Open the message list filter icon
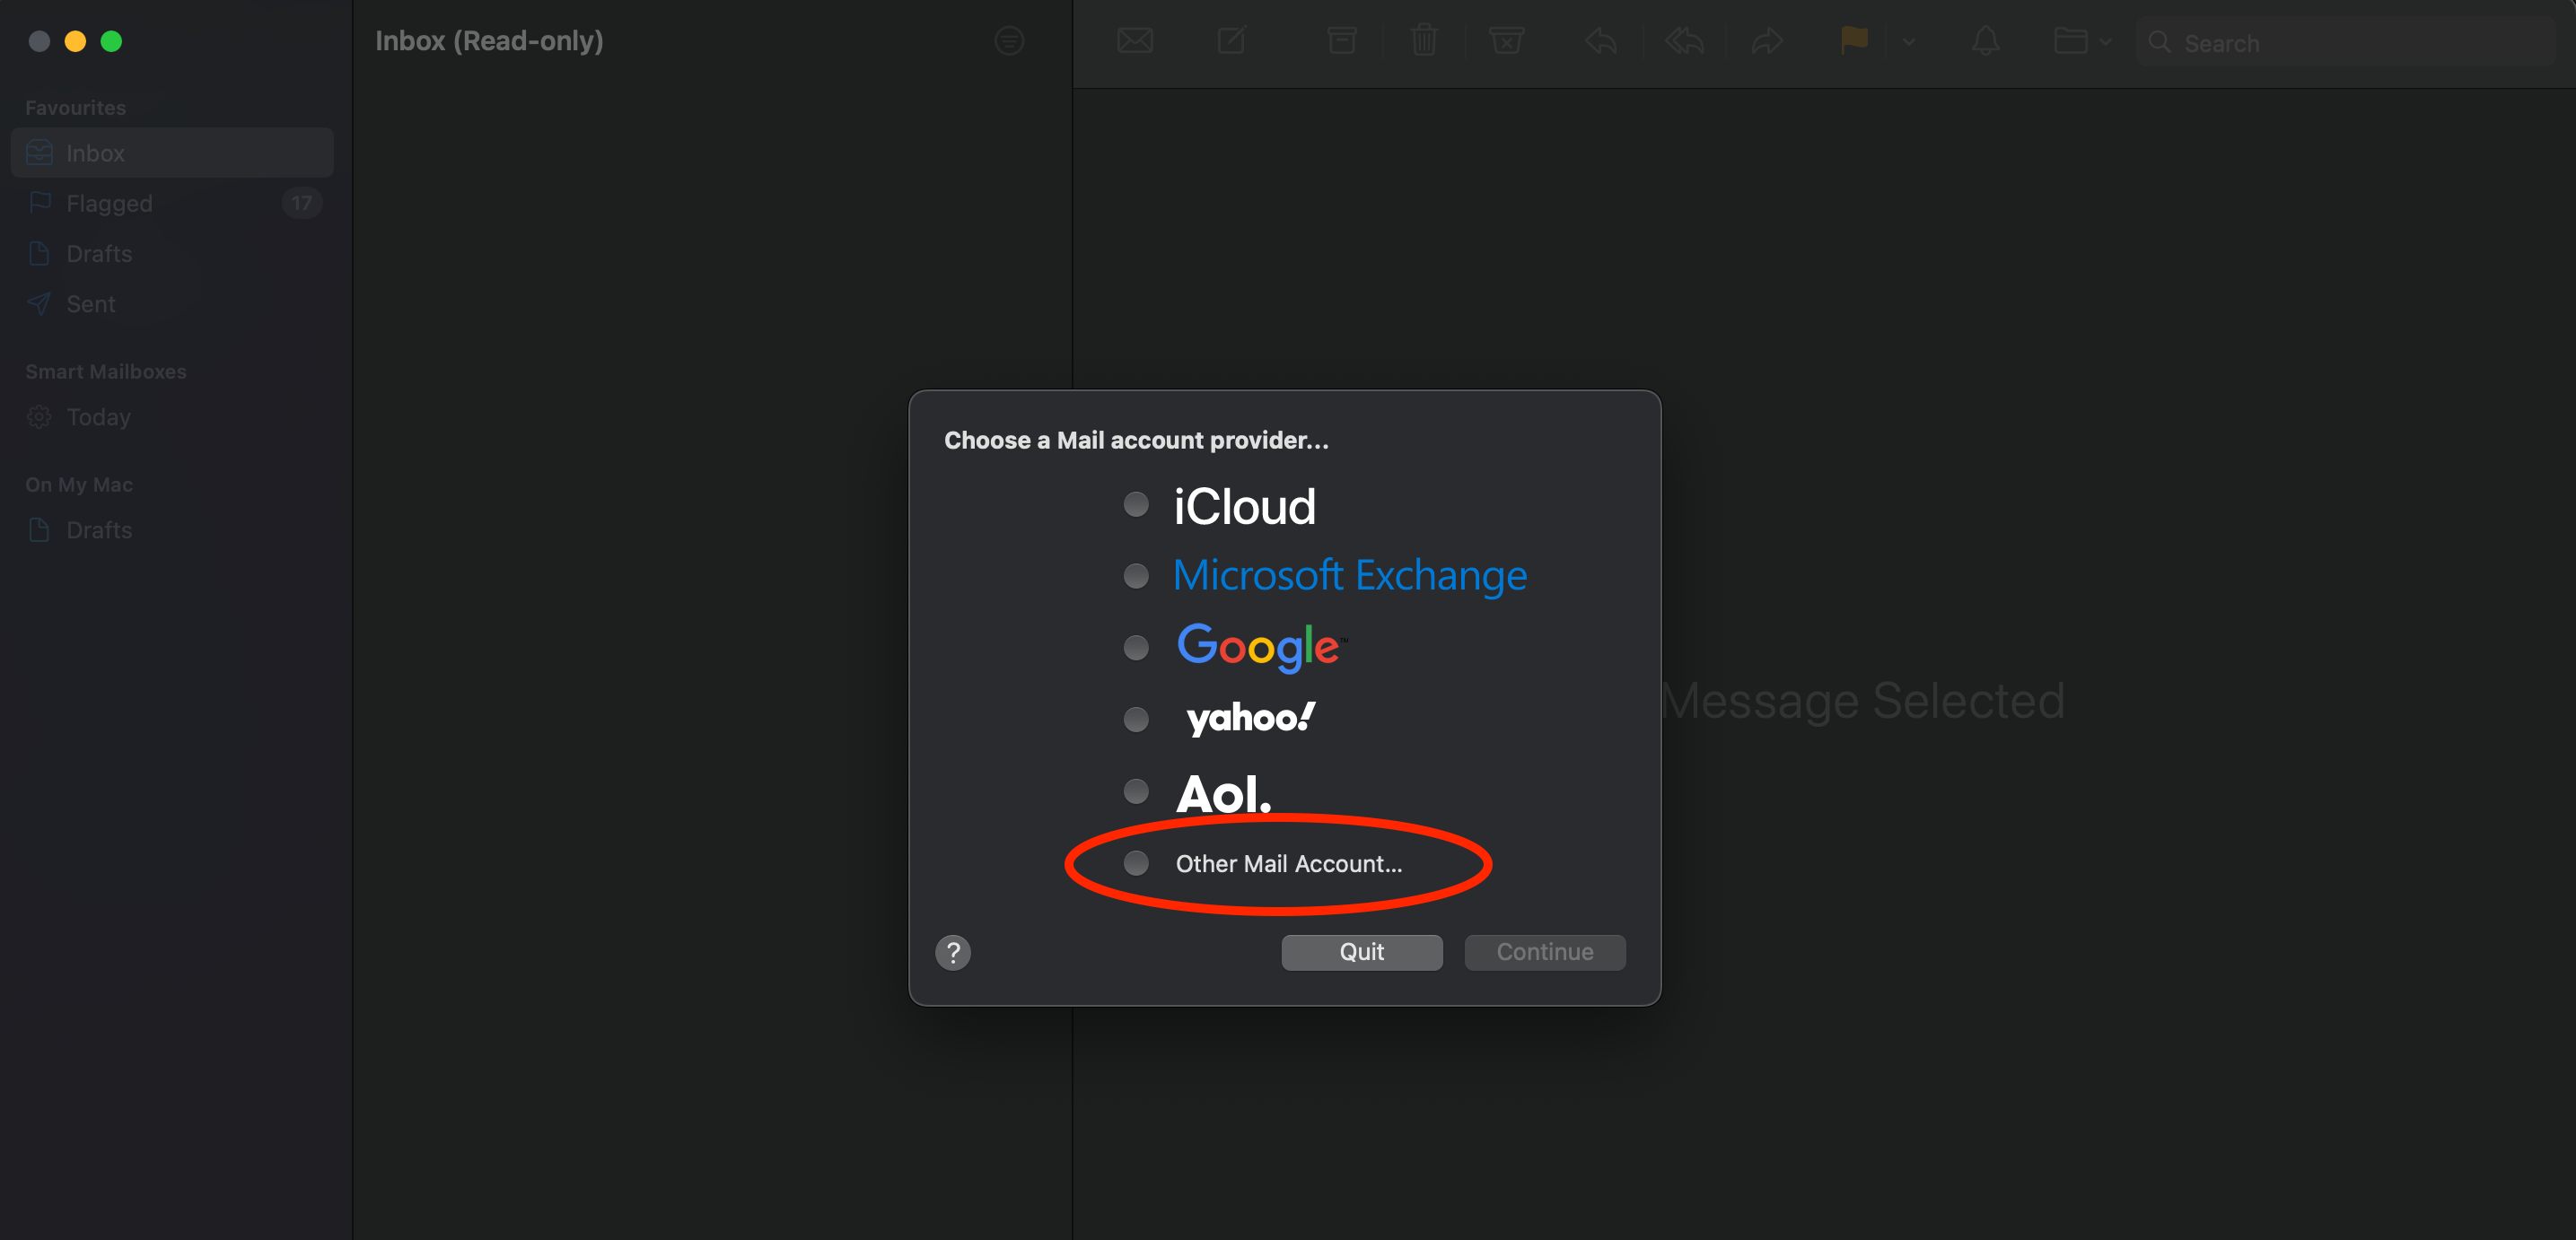Viewport: 2576px width, 1240px height. [x=1009, y=41]
